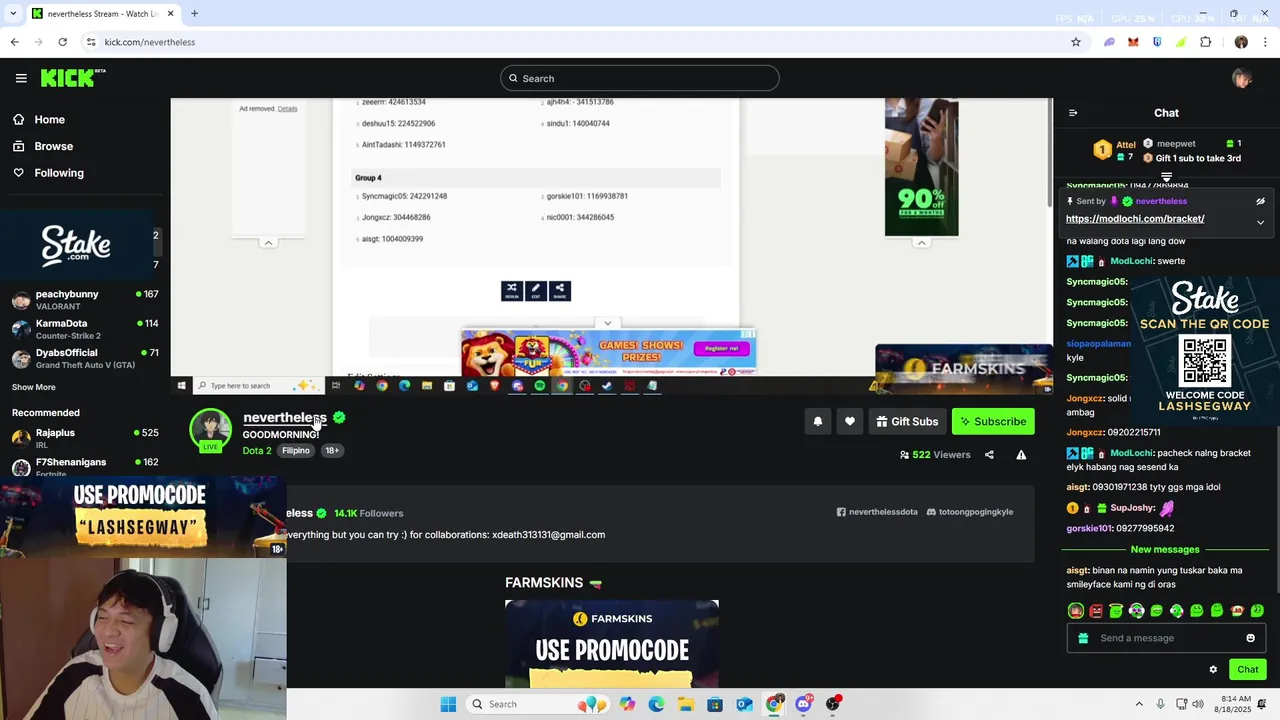Open peachybunny channel in sidebar
The height and width of the screenshot is (720, 1280).
(x=85, y=299)
